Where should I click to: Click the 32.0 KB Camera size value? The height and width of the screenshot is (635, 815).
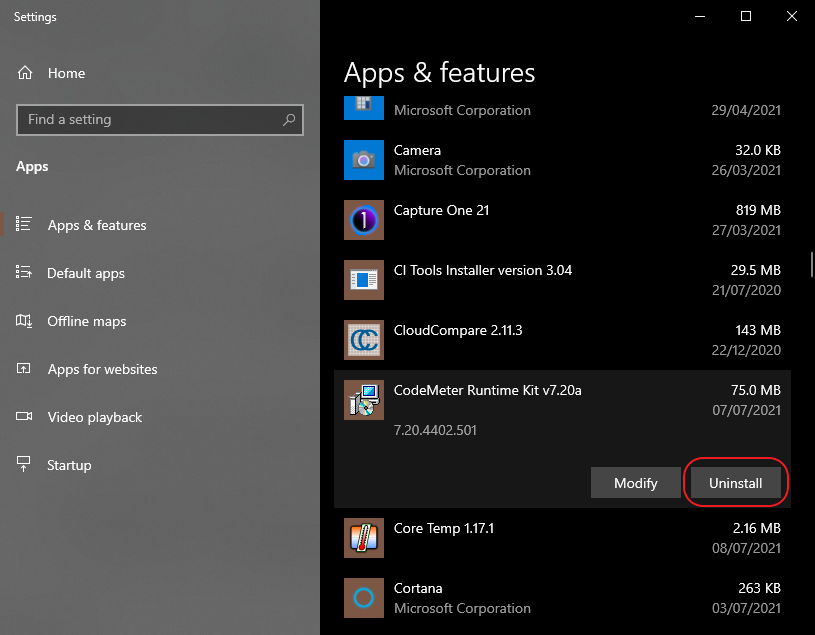pos(758,150)
